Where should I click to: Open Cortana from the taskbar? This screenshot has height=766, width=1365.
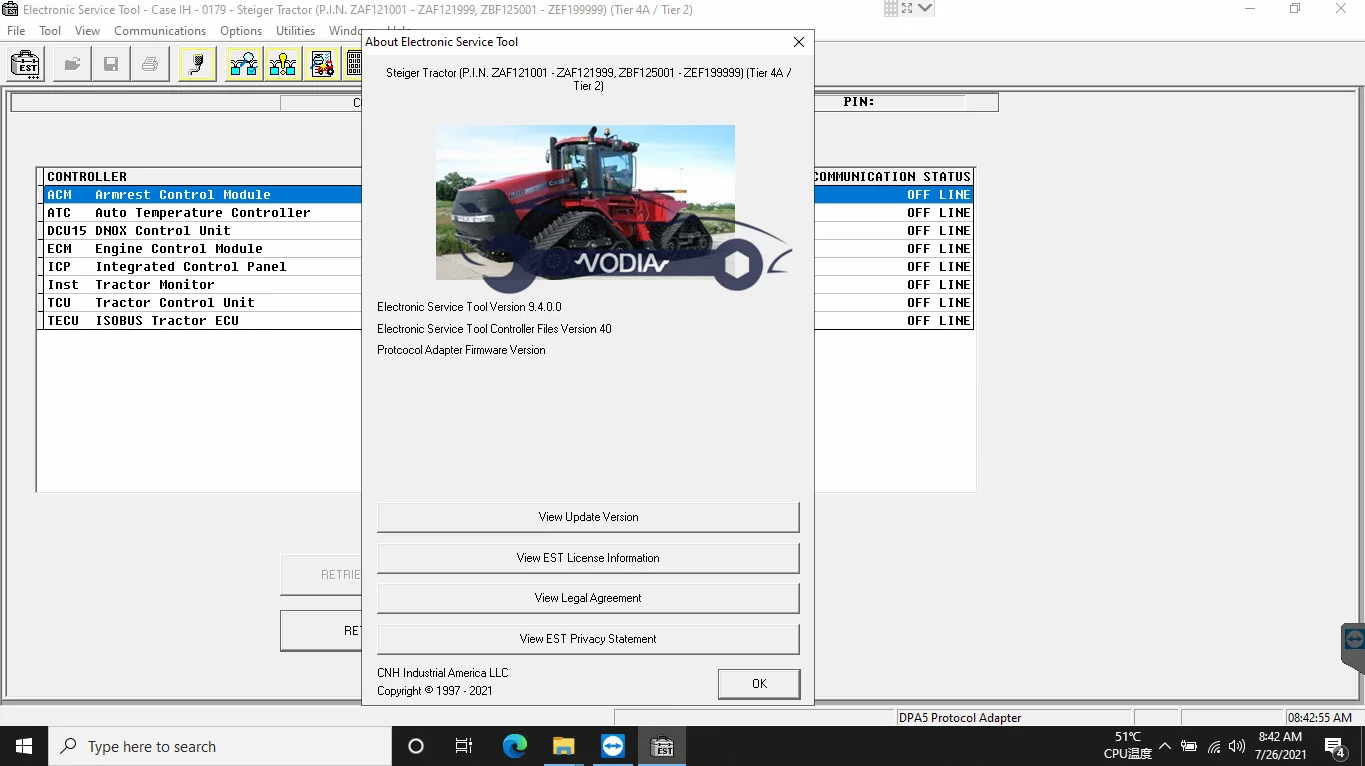pyautogui.click(x=416, y=746)
